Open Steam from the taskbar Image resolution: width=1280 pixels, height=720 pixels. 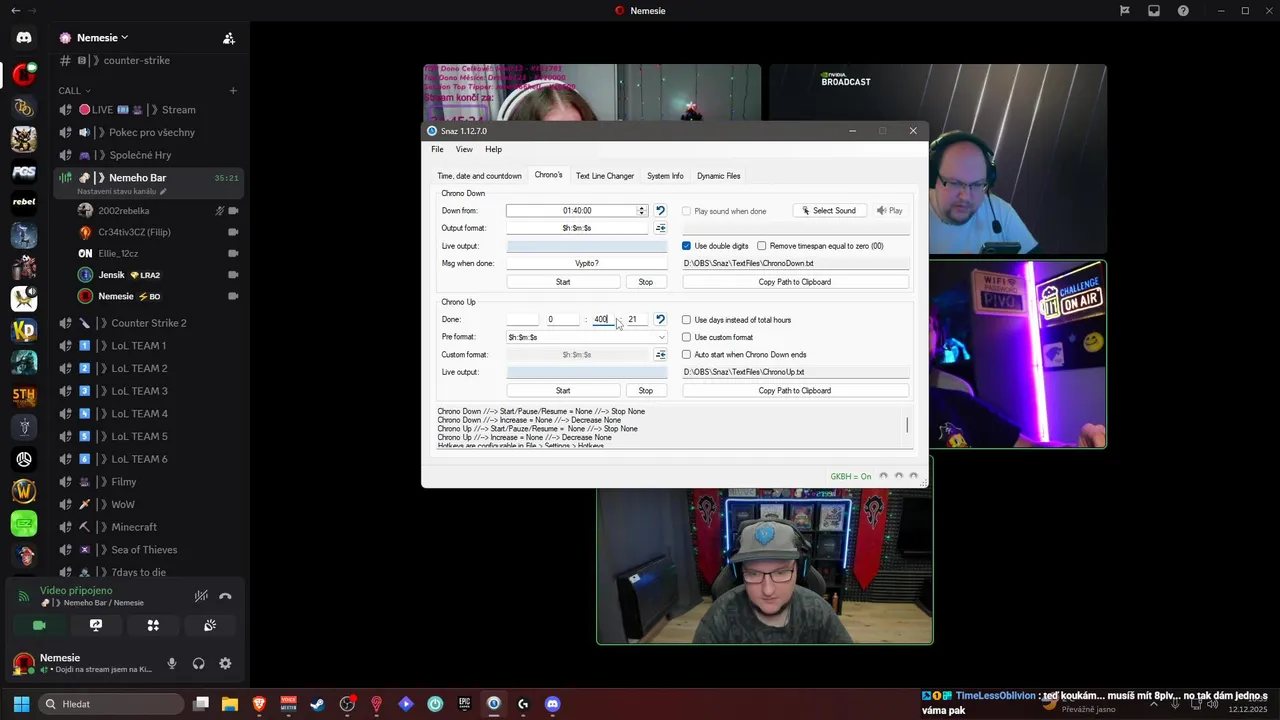[317, 704]
